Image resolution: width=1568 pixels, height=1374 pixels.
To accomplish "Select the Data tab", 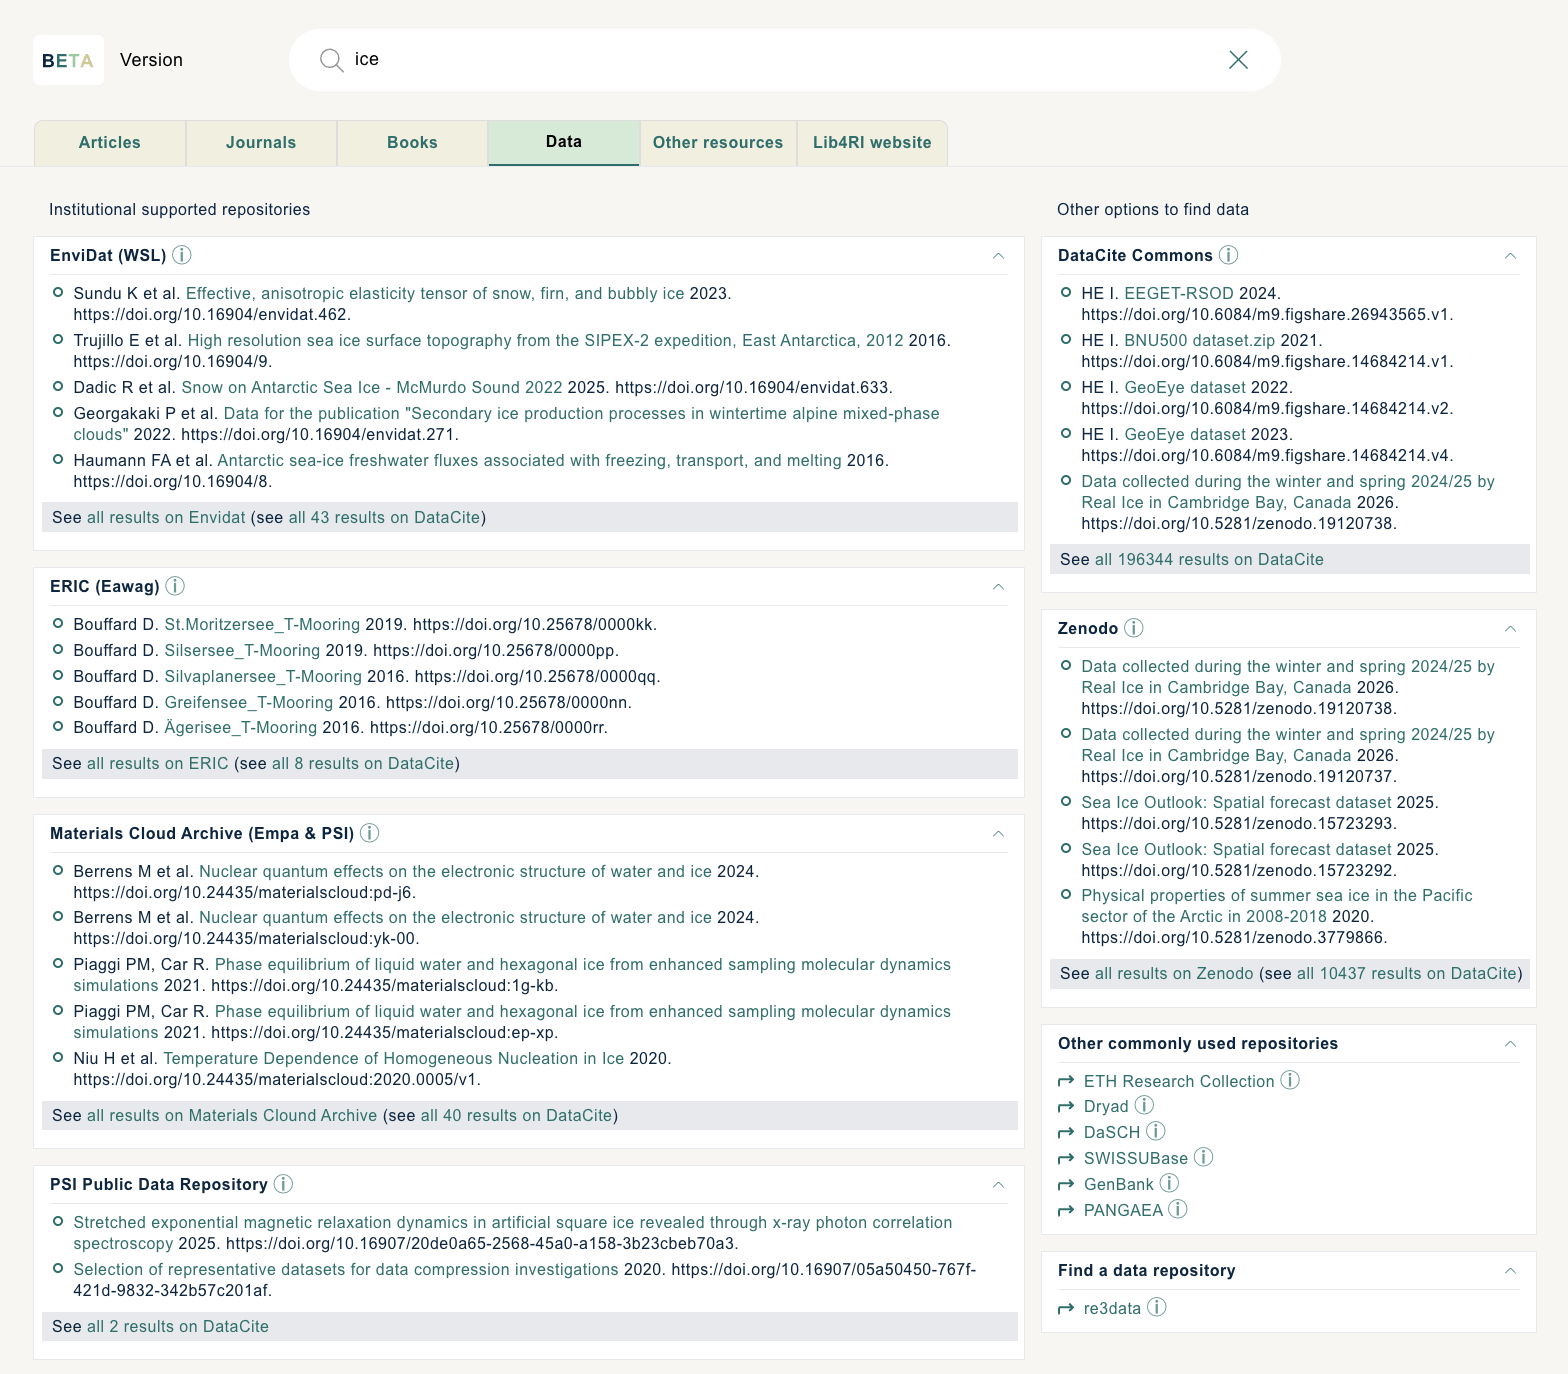I will pos(564,142).
